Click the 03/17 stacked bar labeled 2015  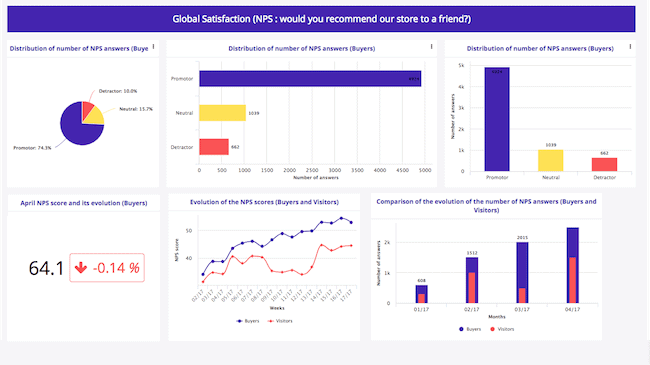522,273
